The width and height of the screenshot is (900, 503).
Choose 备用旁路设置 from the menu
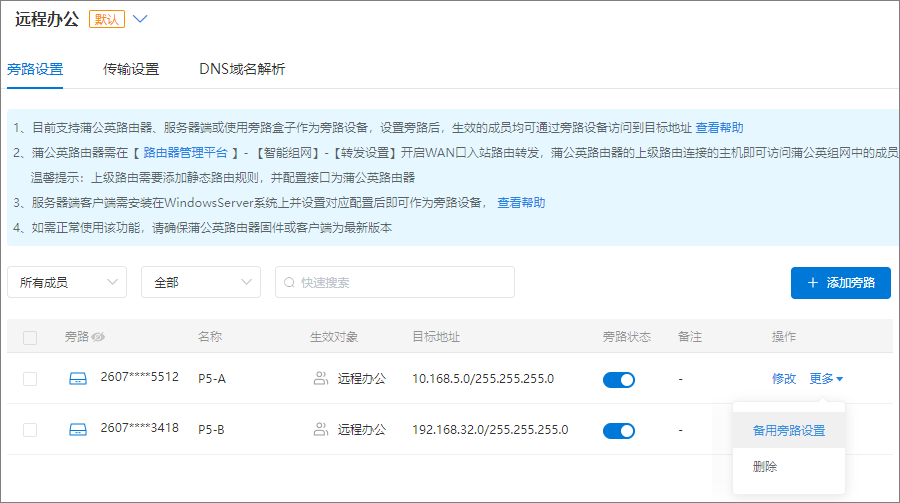[x=789, y=430]
